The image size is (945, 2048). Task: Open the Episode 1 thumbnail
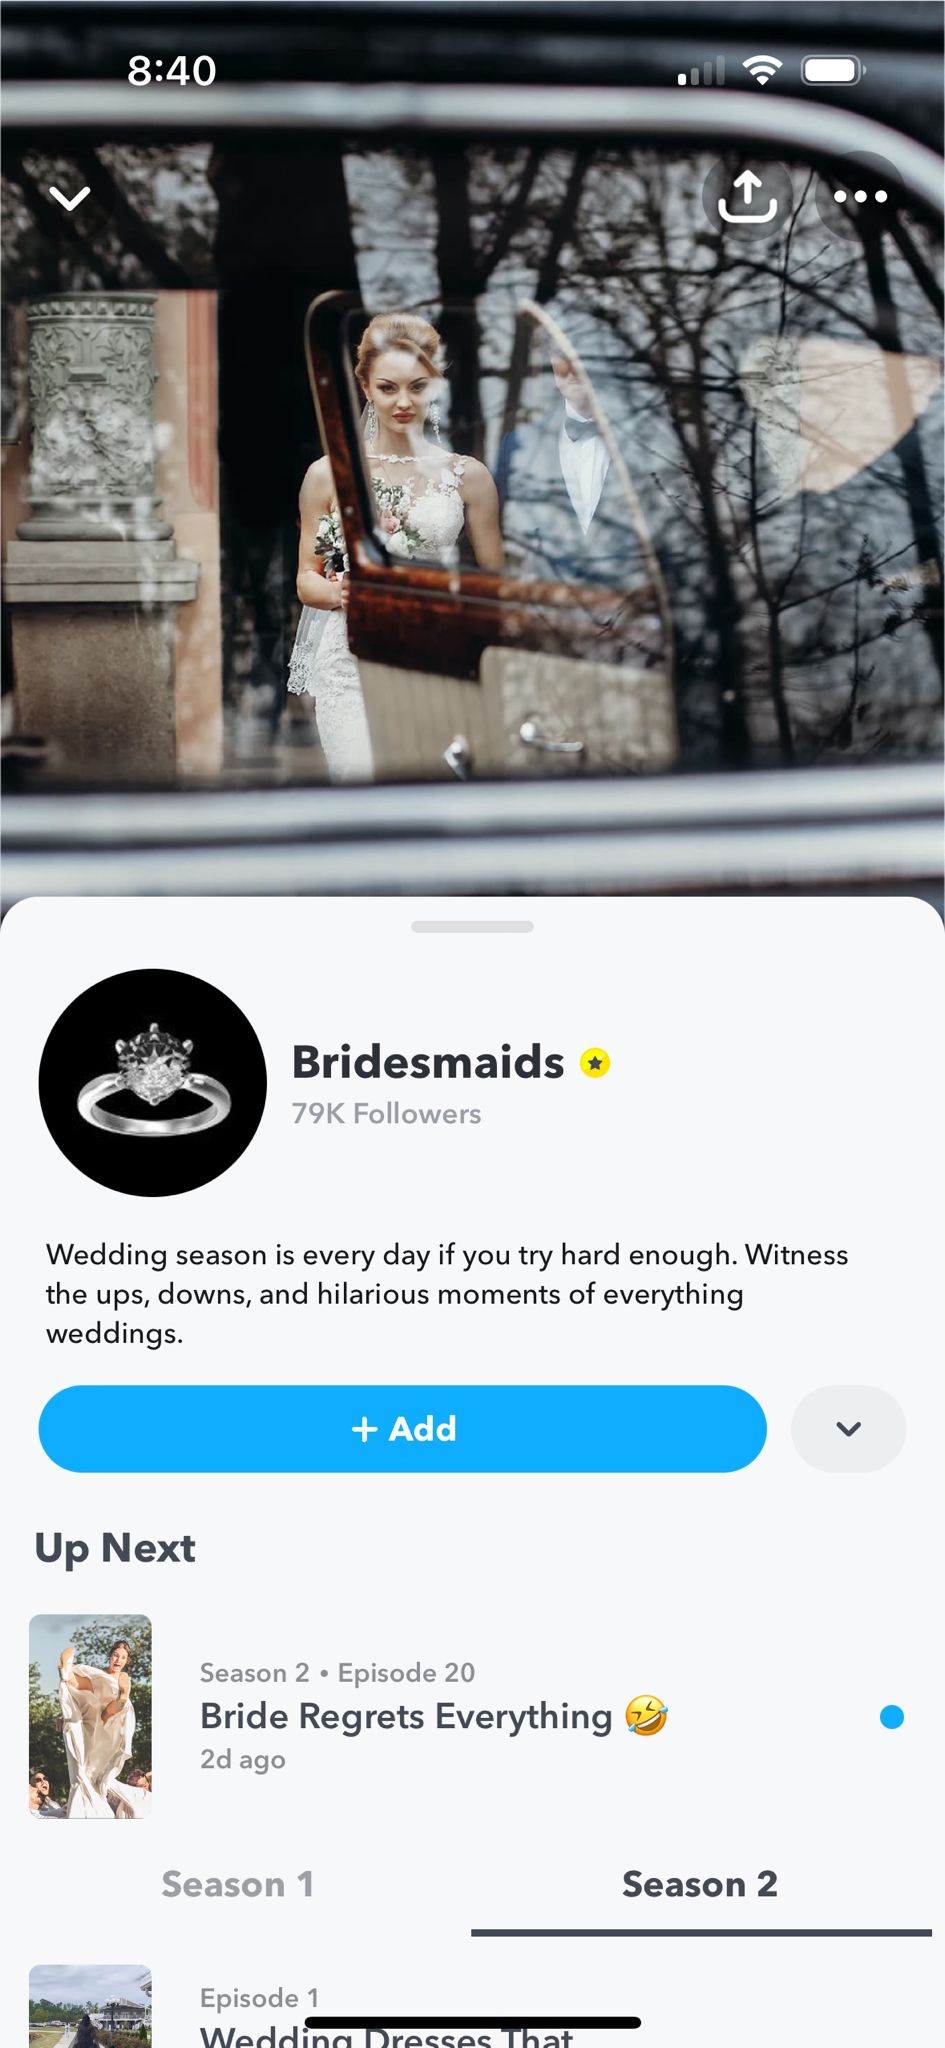tap(90, 2006)
